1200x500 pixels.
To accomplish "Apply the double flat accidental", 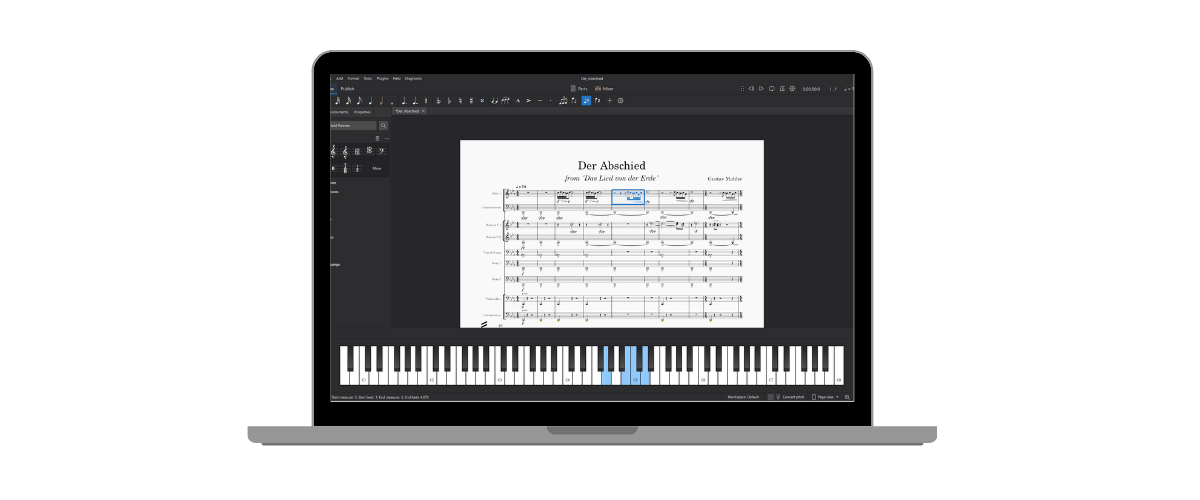I will click(x=438, y=100).
